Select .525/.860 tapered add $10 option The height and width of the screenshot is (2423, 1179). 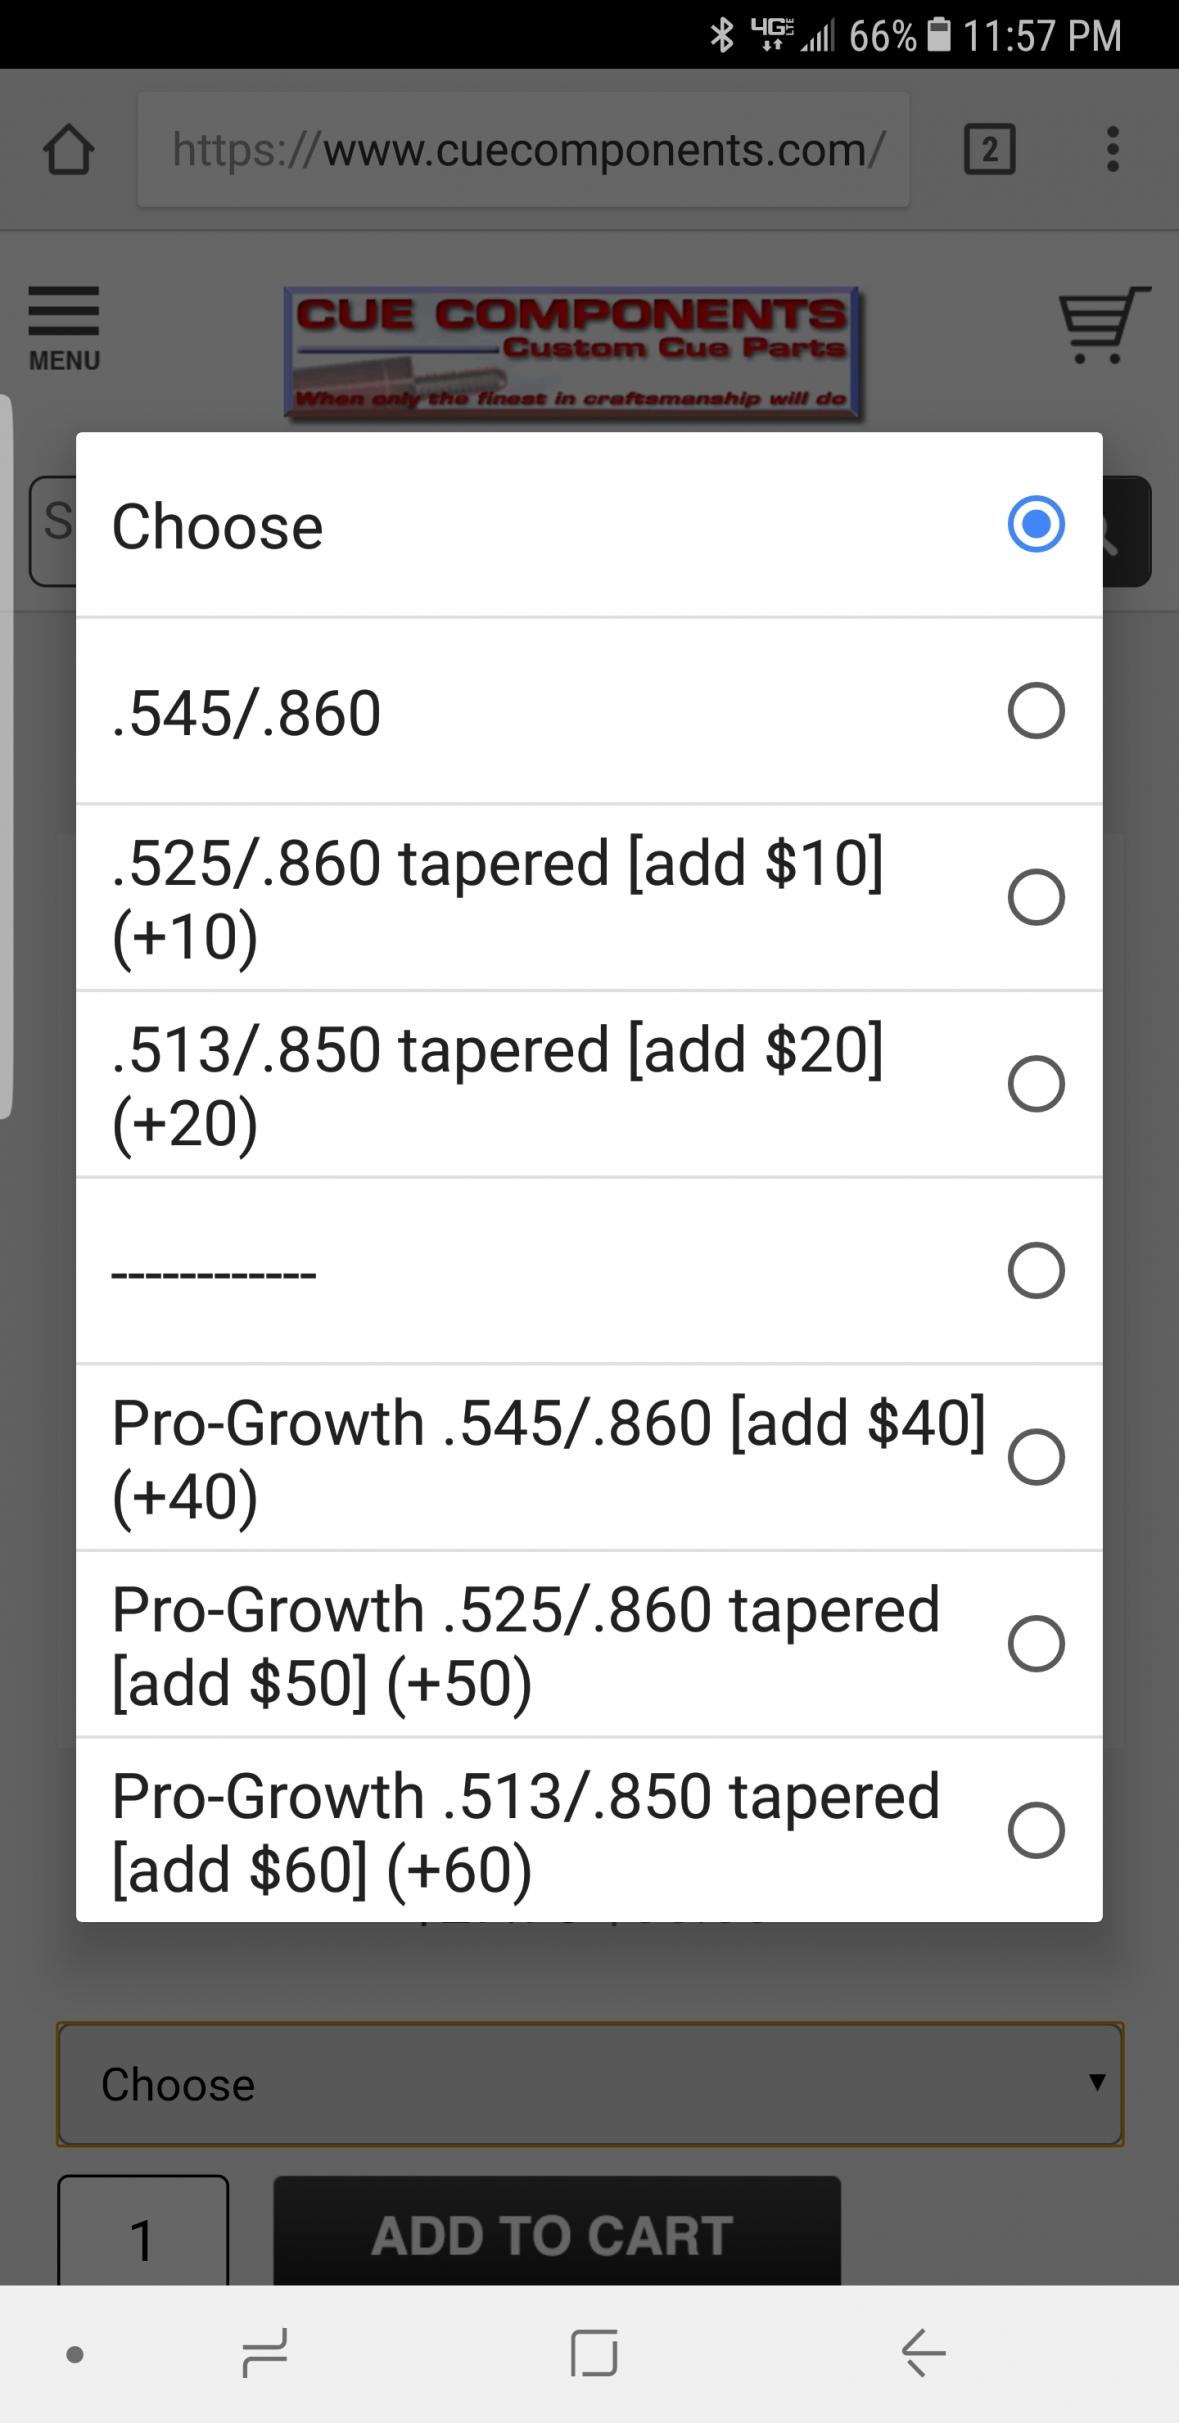[x=1035, y=897]
